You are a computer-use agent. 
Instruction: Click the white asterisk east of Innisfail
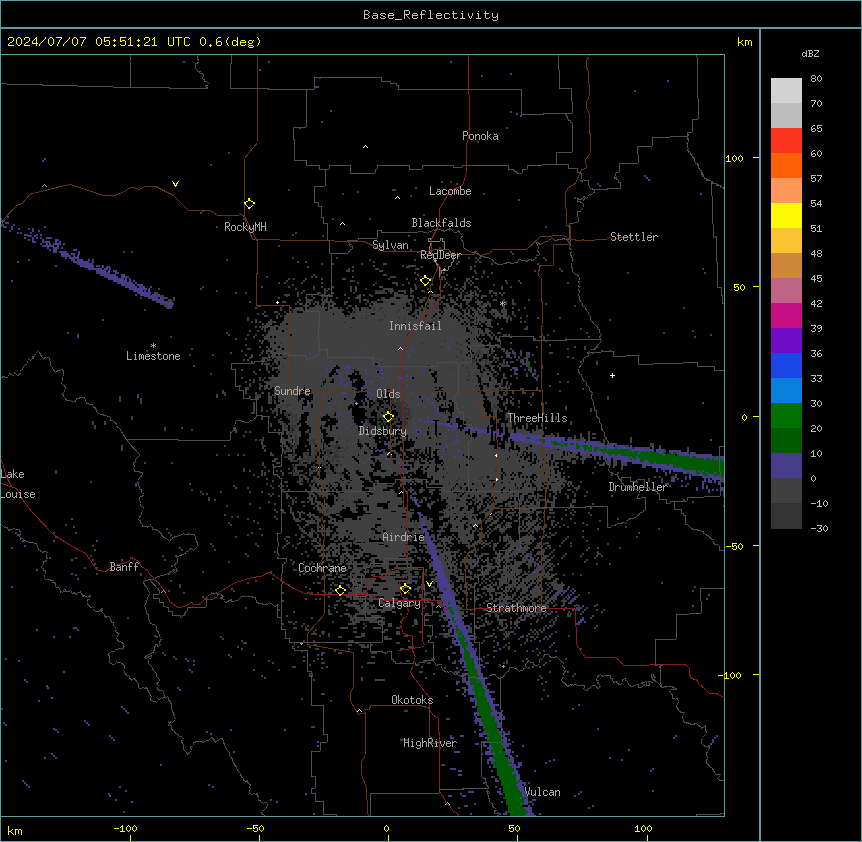tap(502, 303)
